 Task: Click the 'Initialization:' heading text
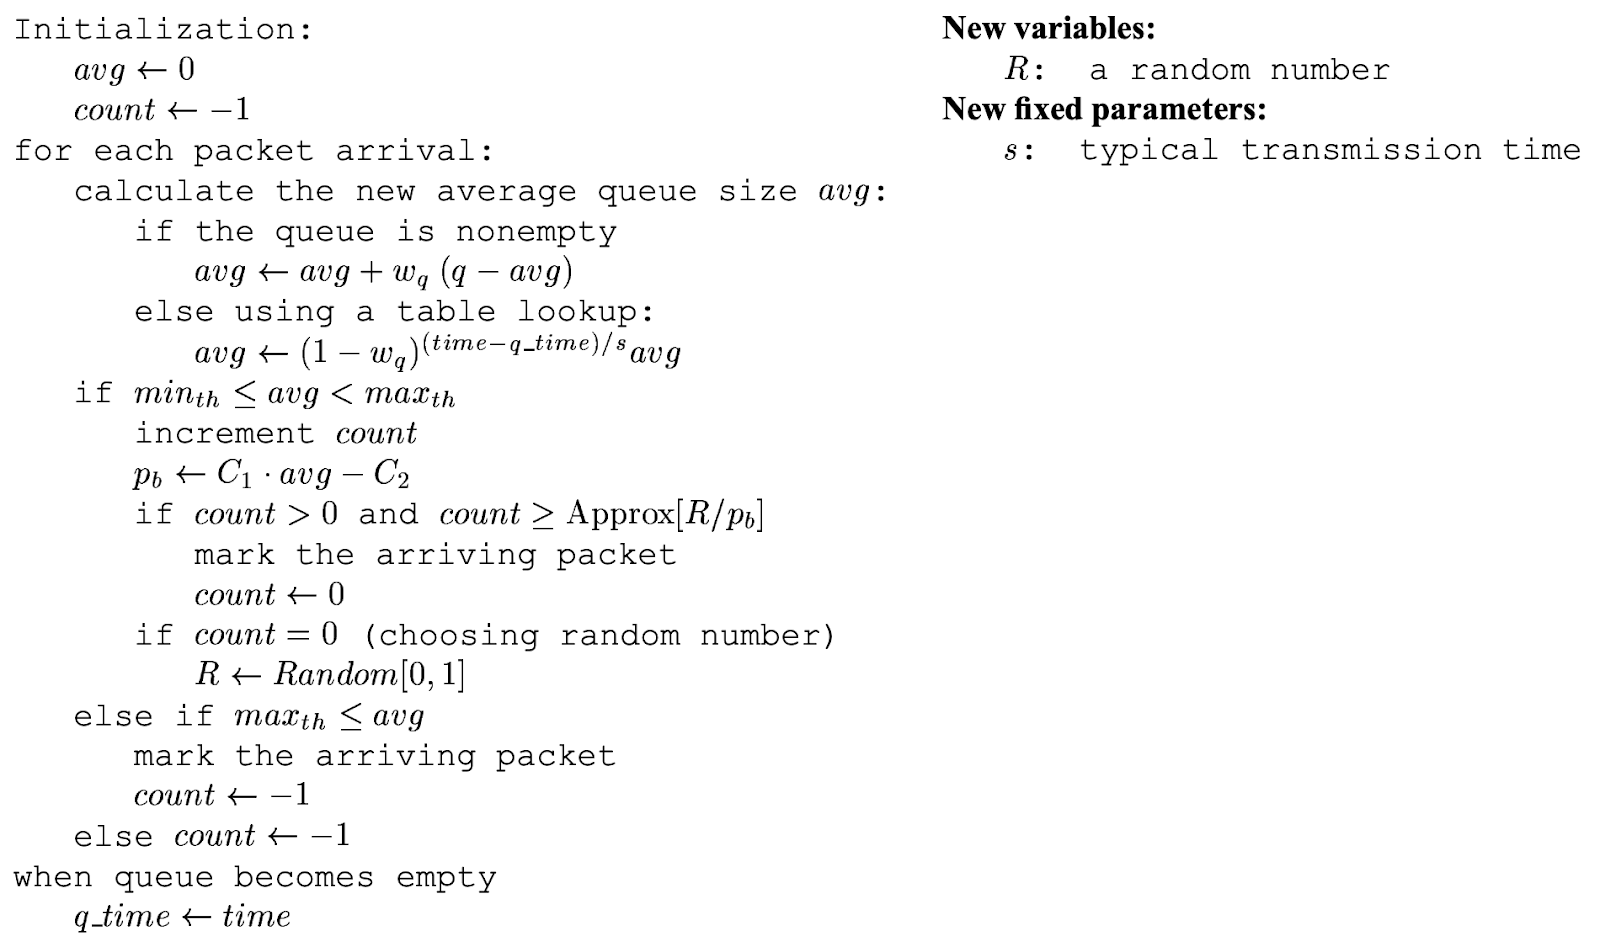pos(163,29)
